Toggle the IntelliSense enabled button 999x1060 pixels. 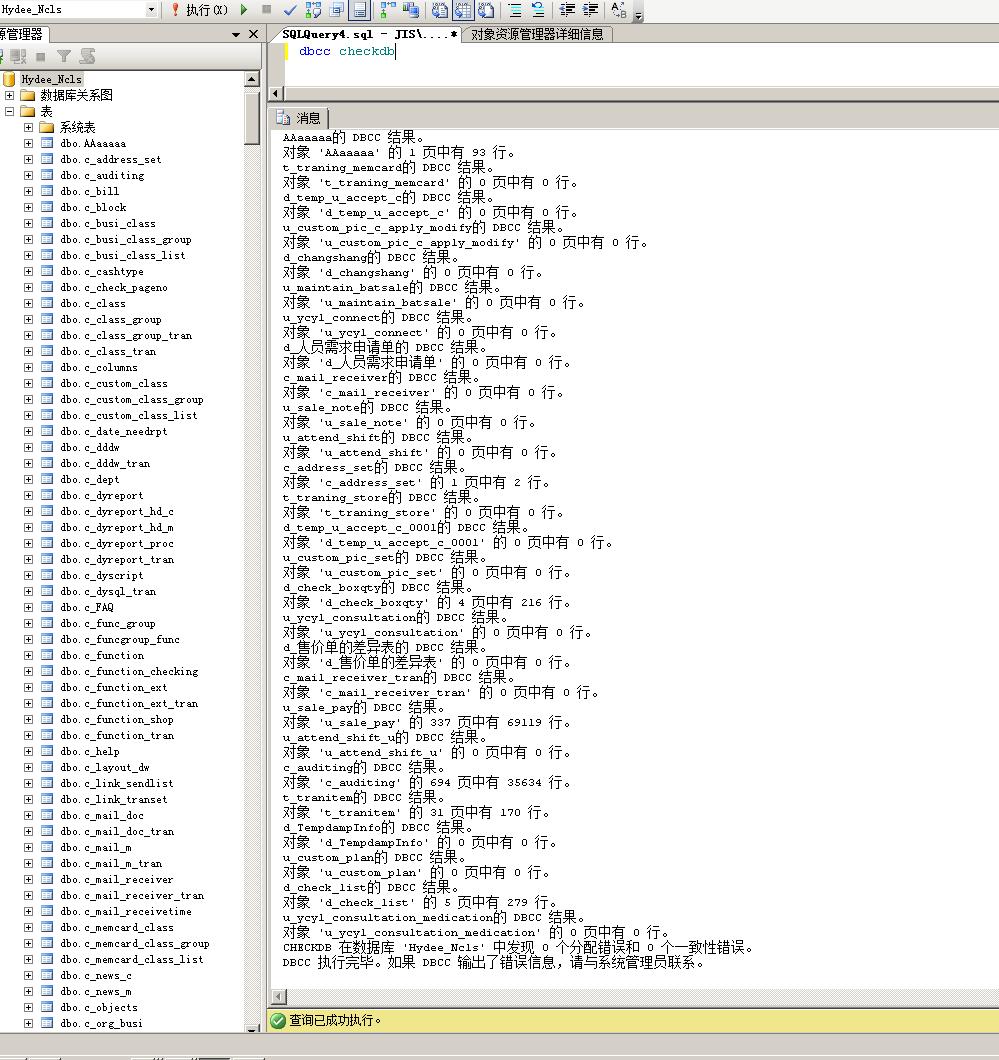tap(359, 9)
